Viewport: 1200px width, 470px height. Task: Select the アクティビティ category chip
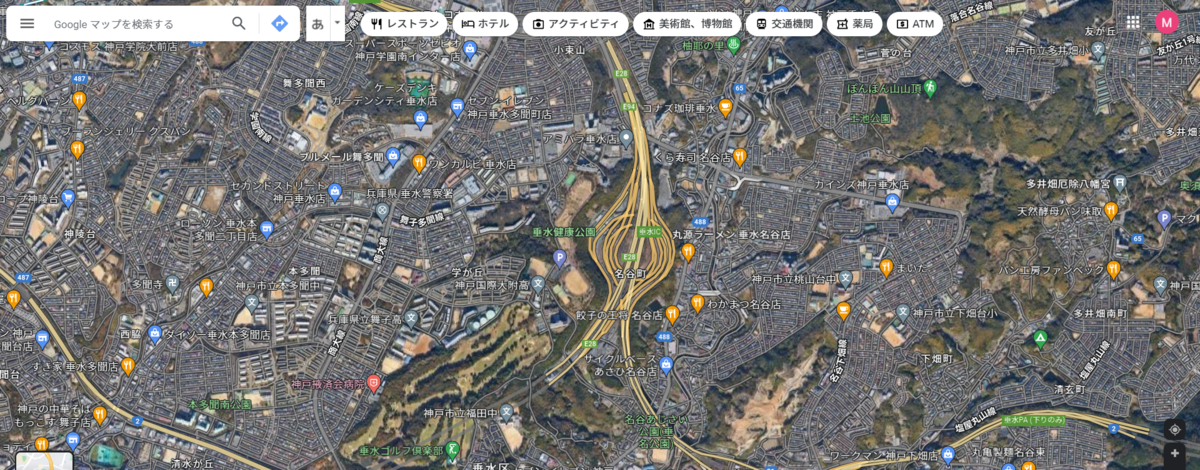click(575, 23)
